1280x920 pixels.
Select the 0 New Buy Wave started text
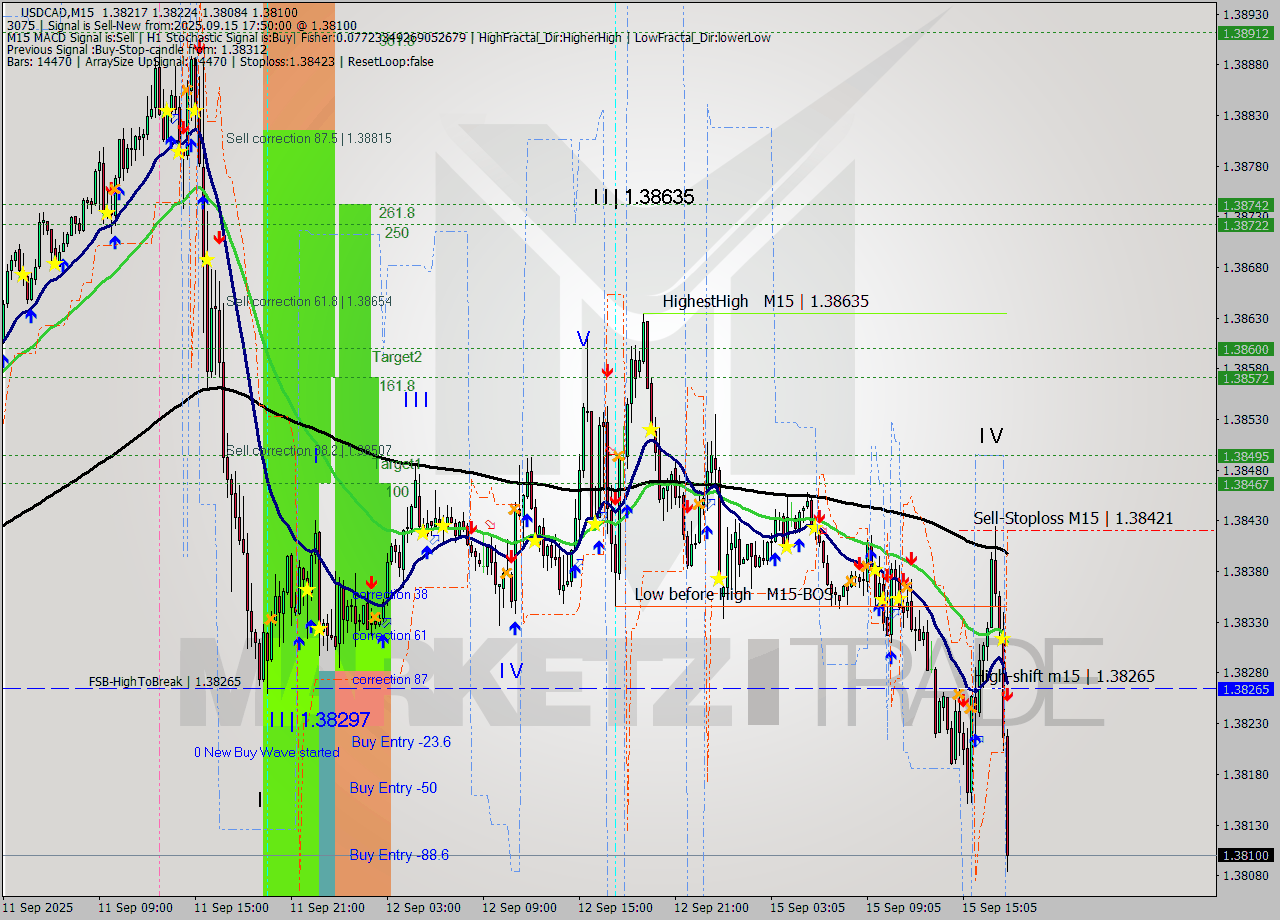[x=267, y=753]
